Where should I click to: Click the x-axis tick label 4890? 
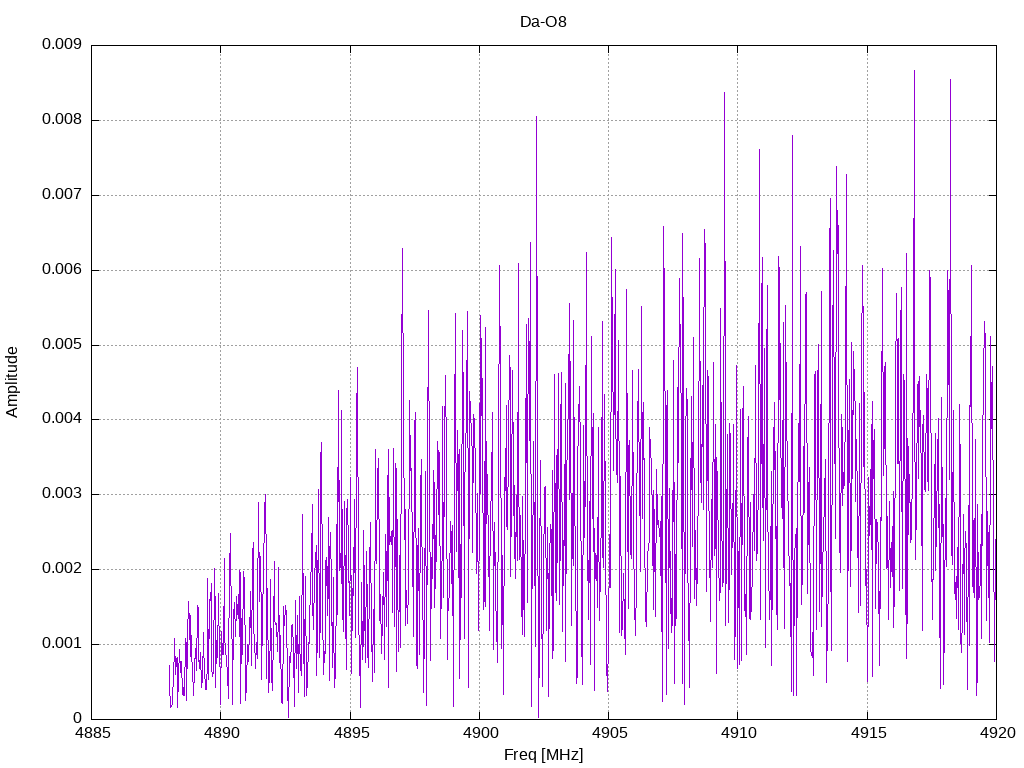pos(222,733)
